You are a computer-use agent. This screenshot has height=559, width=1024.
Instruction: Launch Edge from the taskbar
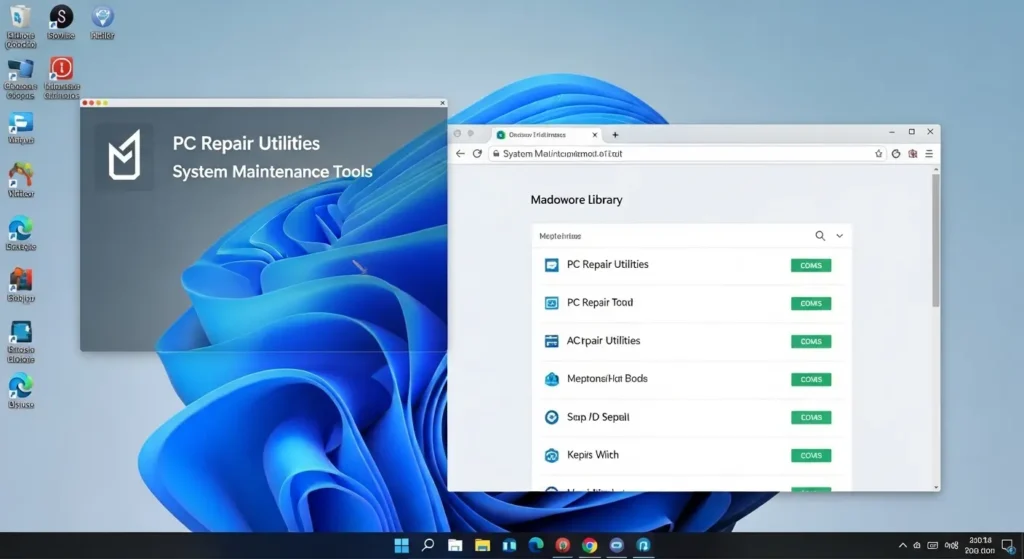pos(536,545)
